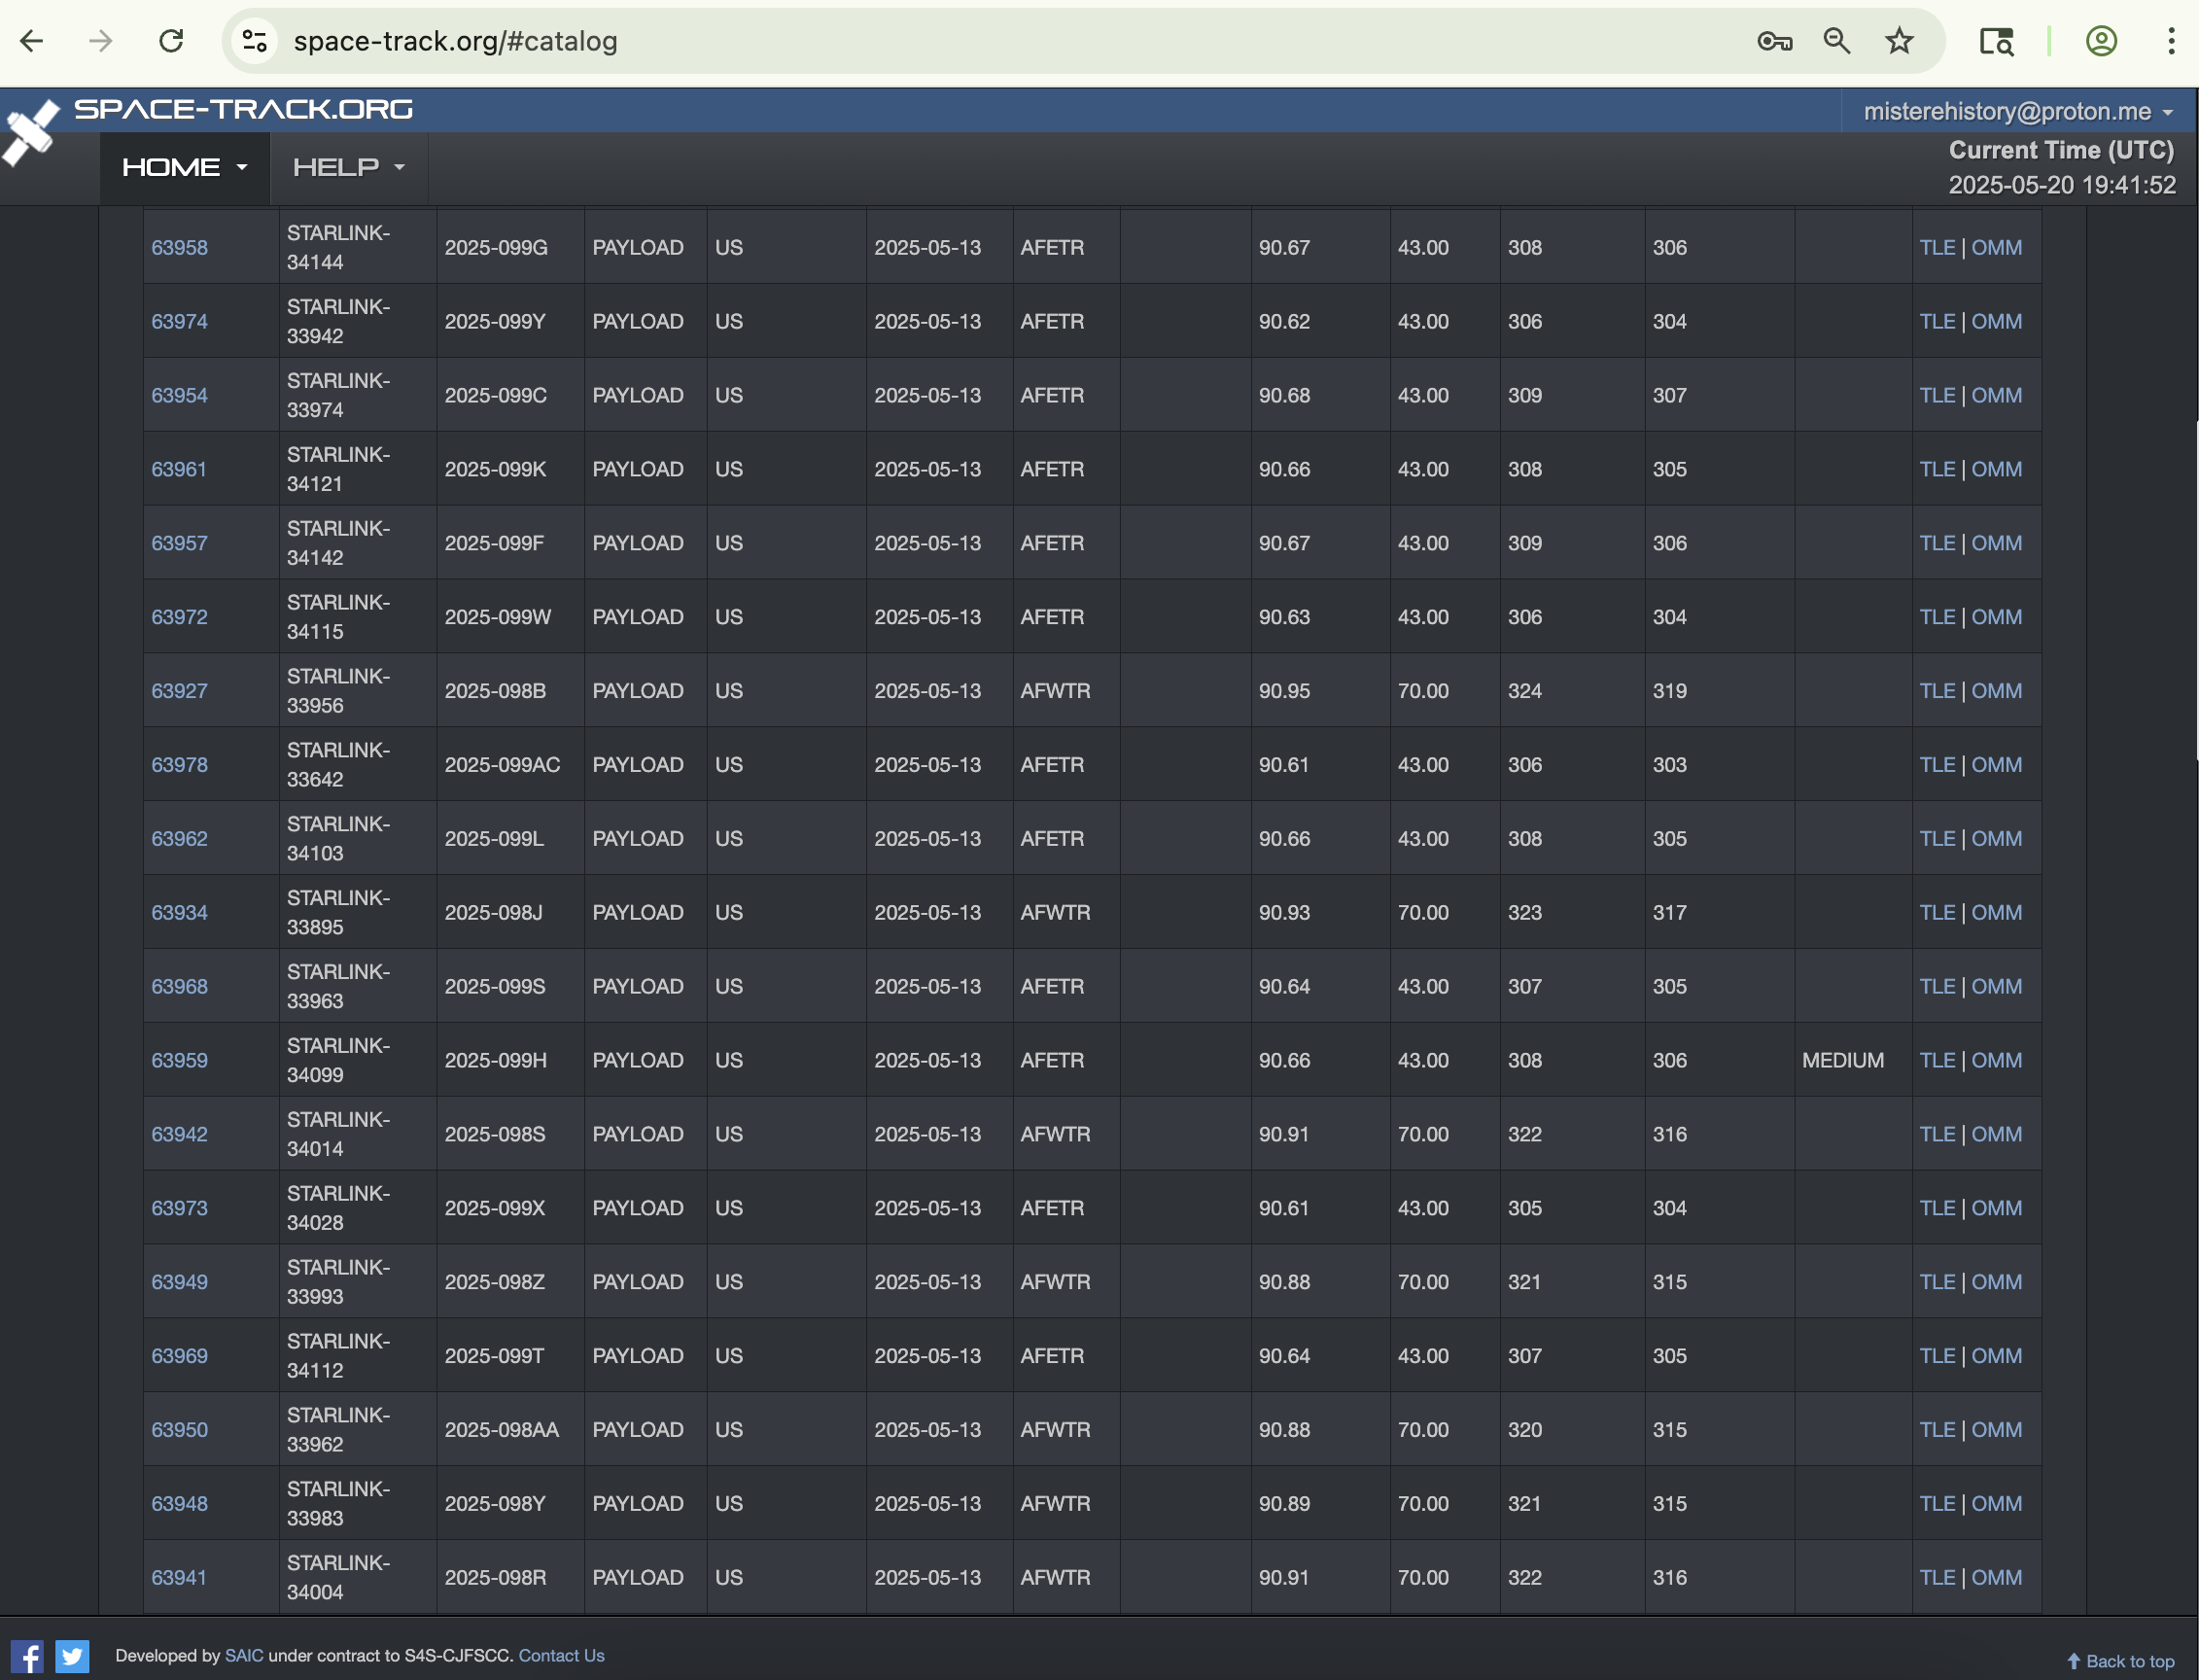Click the SPACE-TRACK.ORG title

point(243,109)
